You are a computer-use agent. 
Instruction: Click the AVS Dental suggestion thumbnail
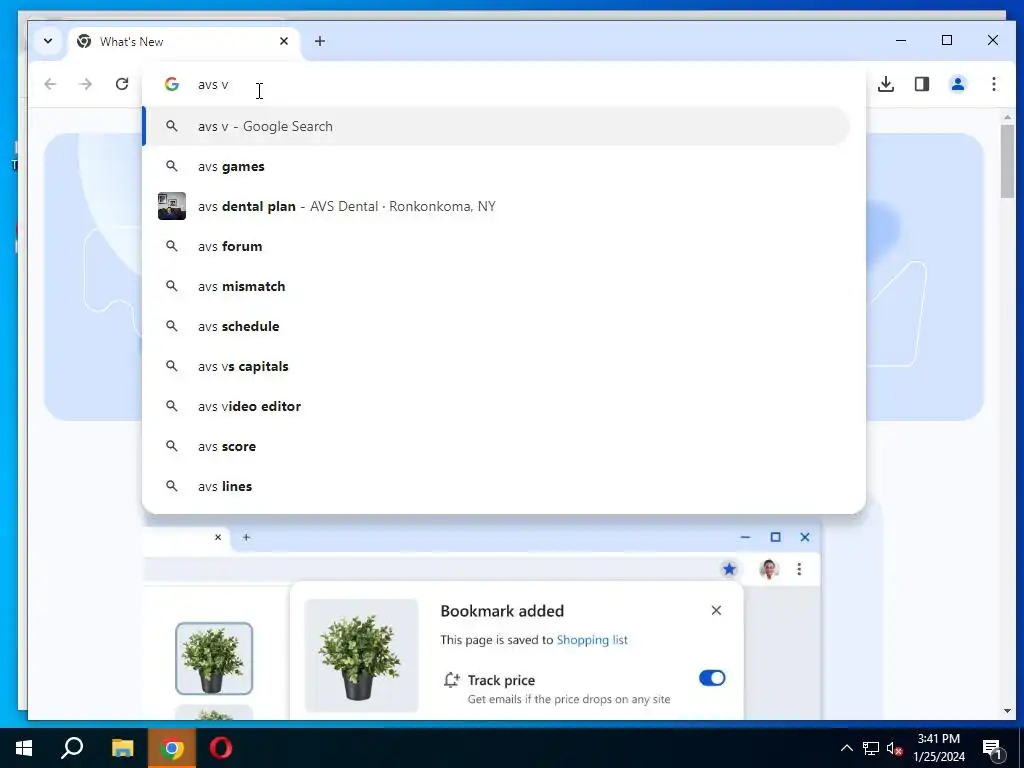point(172,206)
